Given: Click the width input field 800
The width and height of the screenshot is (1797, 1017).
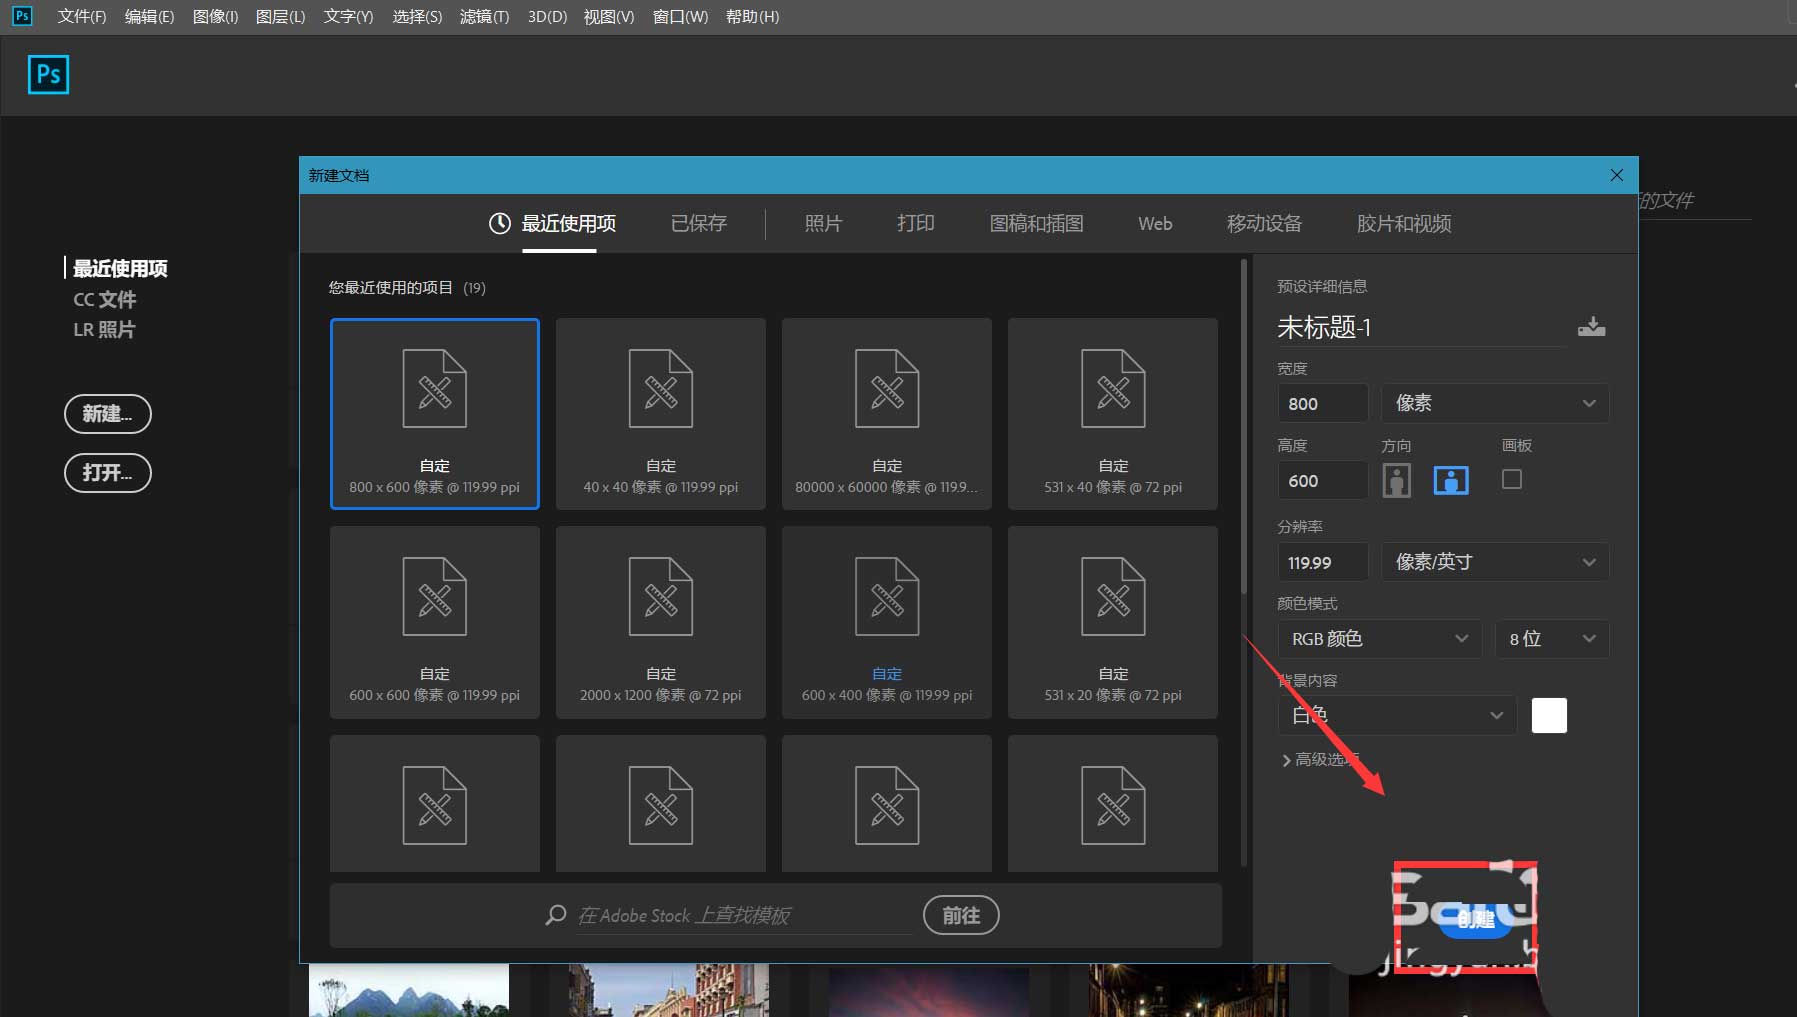Looking at the screenshot, I should [x=1323, y=403].
